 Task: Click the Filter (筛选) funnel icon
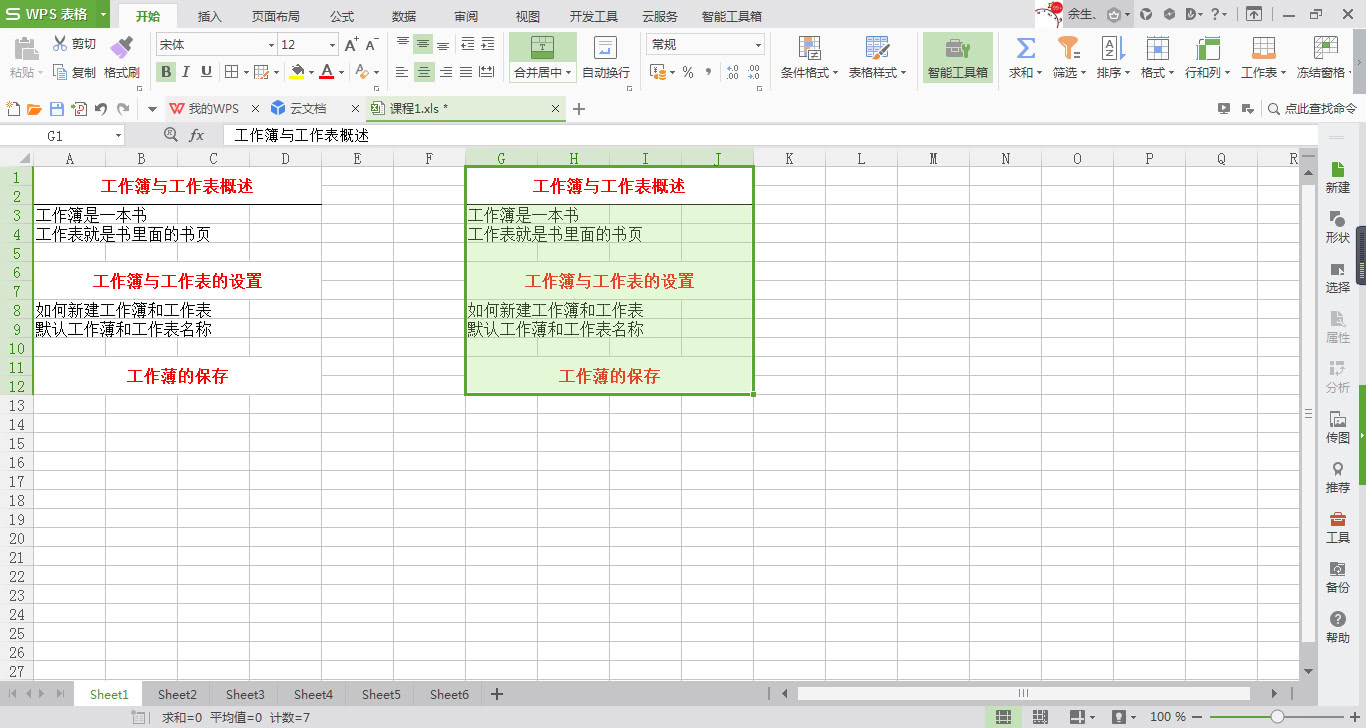[1068, 48]
